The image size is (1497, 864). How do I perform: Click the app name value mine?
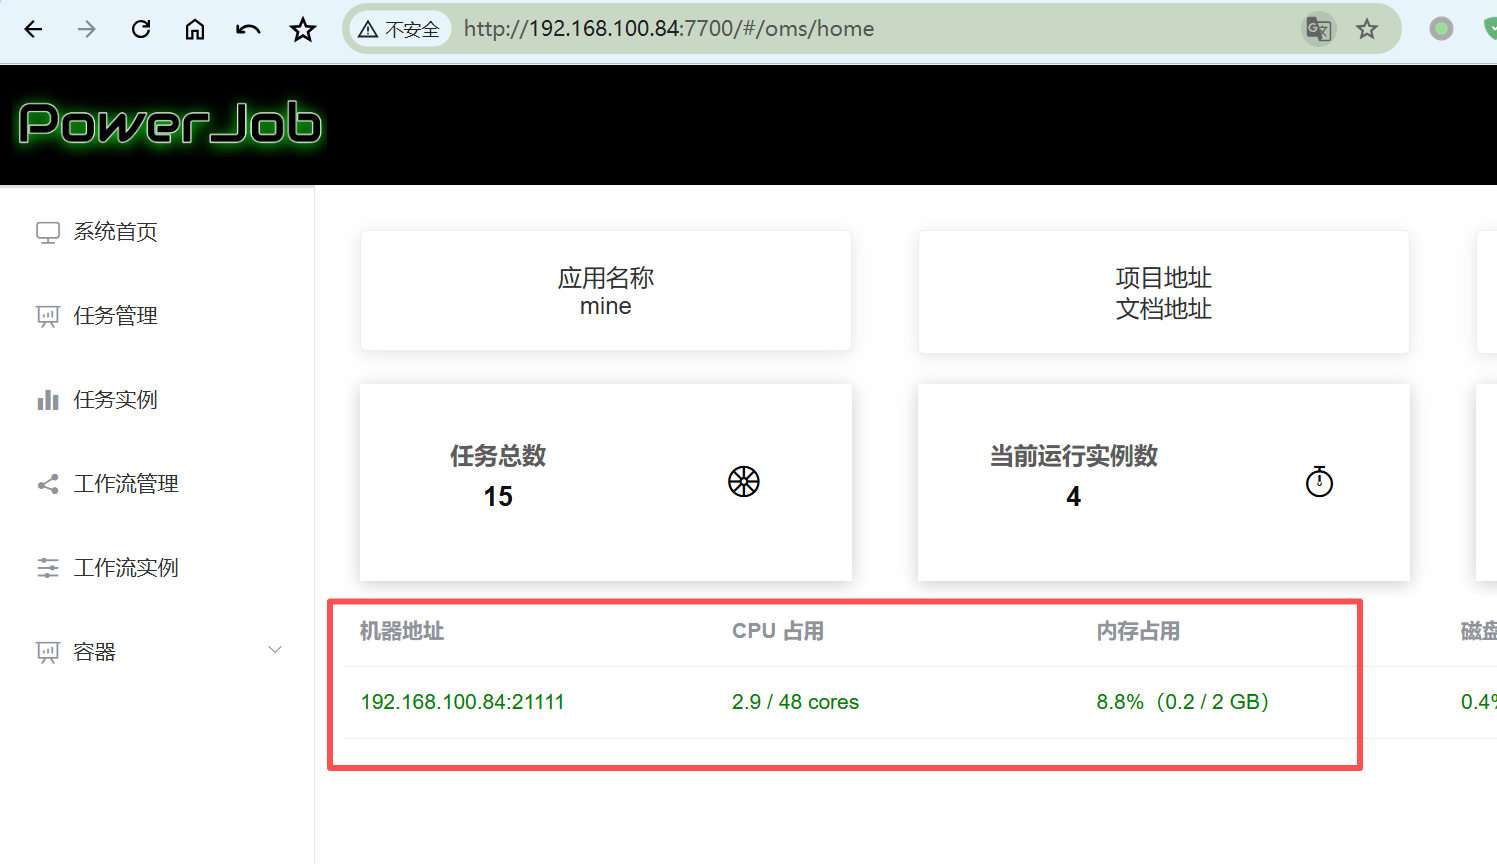pyautogui.click(x=606, y=306)
